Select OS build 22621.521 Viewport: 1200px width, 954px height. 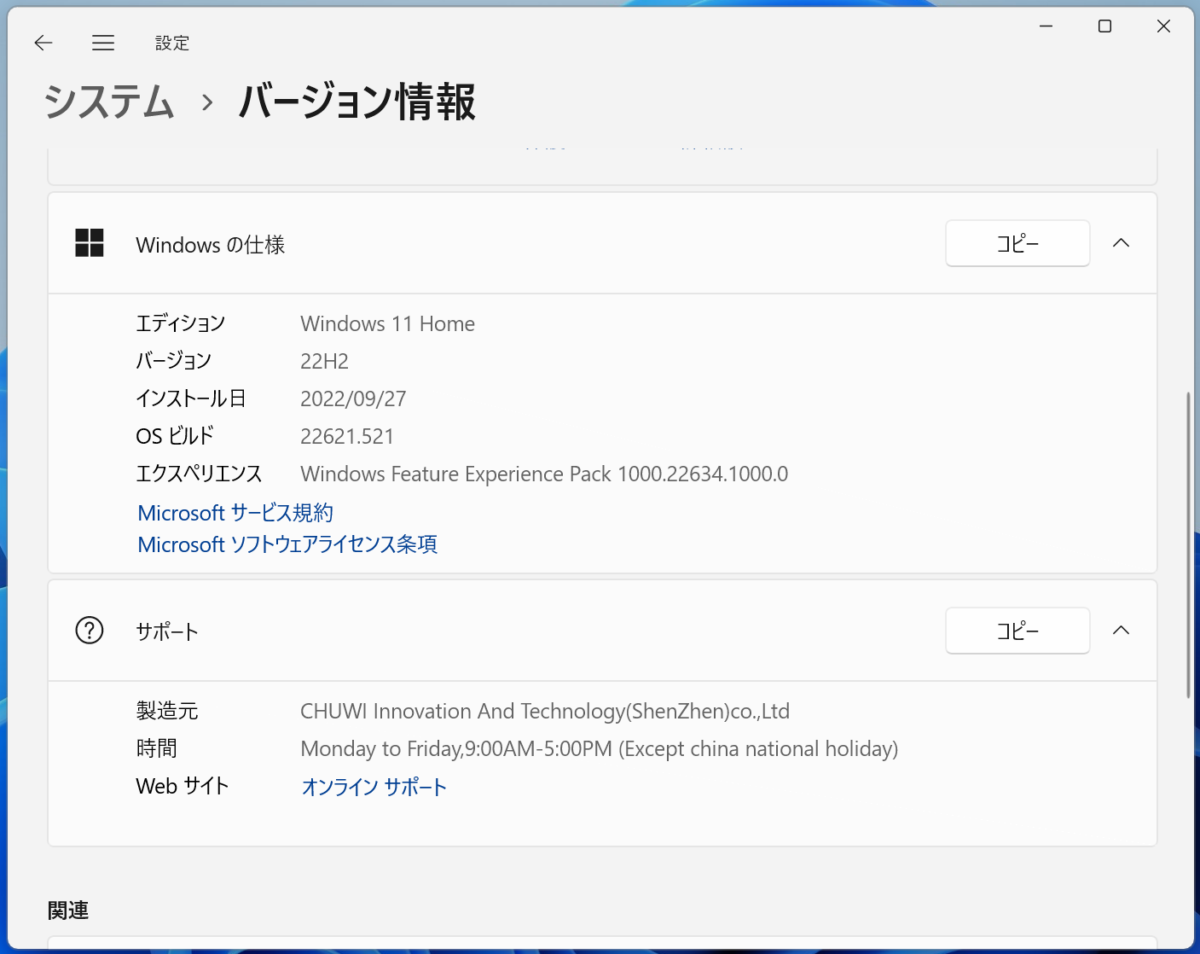[347, 436]
